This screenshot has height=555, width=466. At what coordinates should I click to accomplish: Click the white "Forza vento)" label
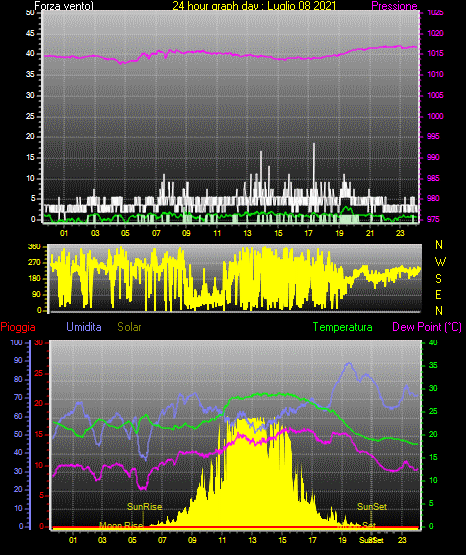[64, 6]
